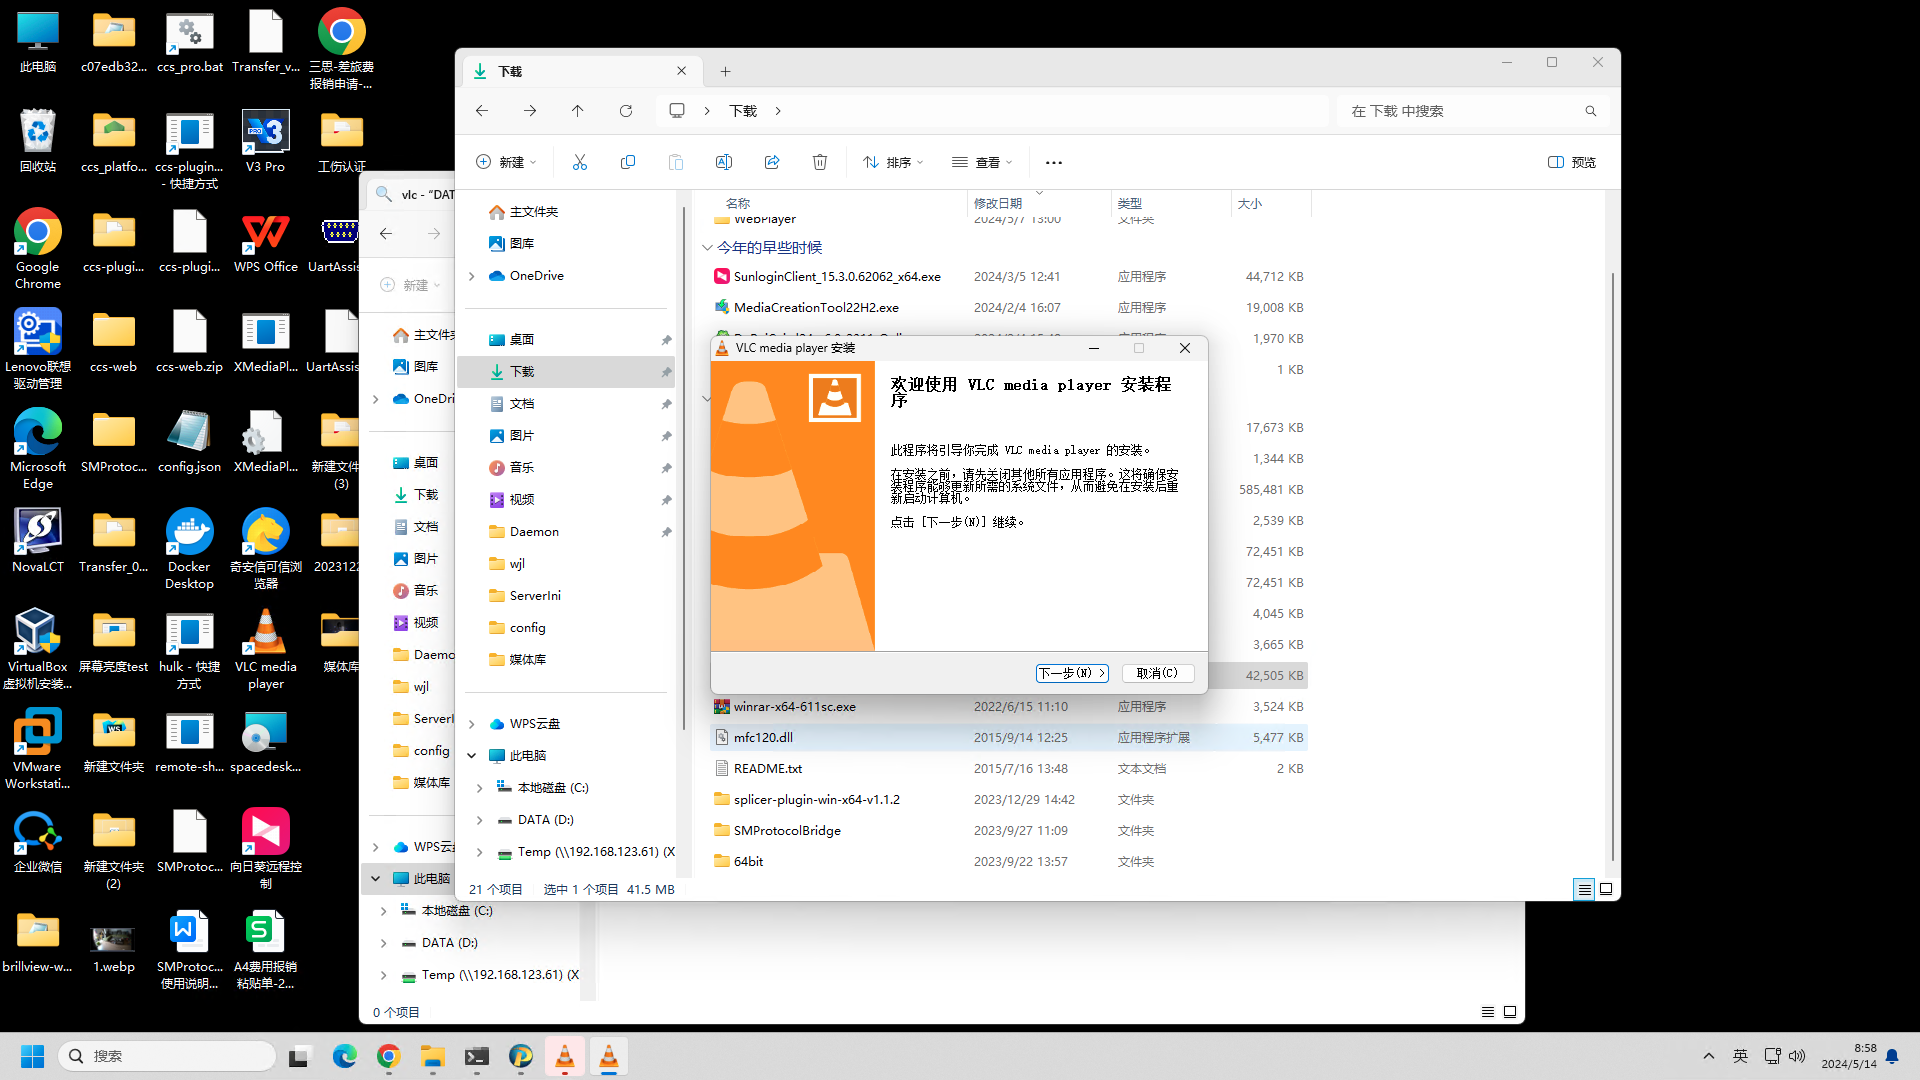This screenshot has height=1080, width=1920.
Task: Select SunloginClient_15.3.0.62062_x64.exe
Action: 1009,277
